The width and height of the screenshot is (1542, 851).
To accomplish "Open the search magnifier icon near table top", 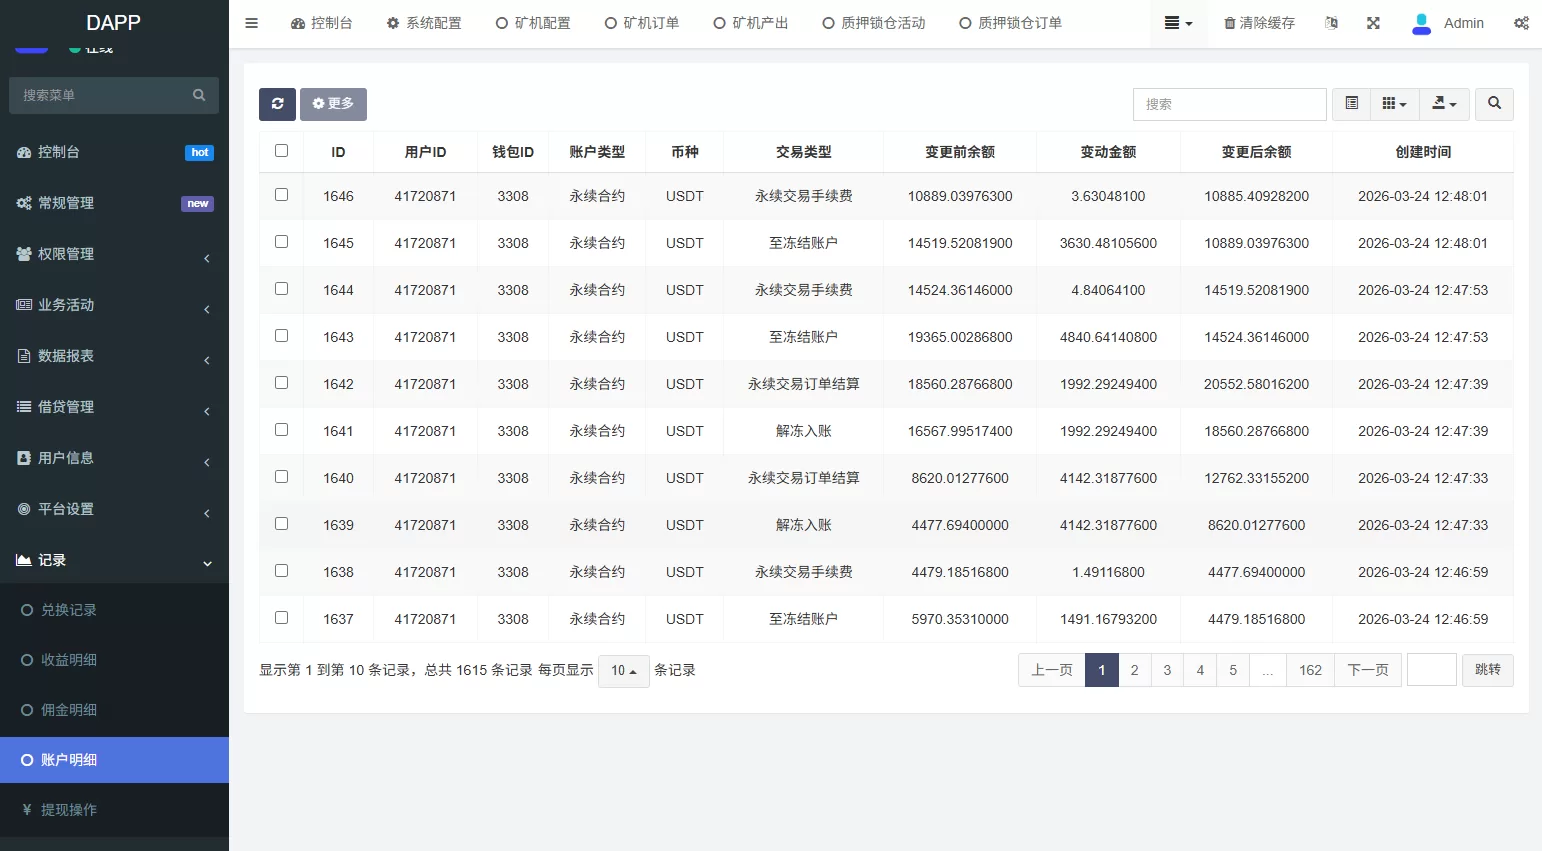I will click(x=1494, y=104).
